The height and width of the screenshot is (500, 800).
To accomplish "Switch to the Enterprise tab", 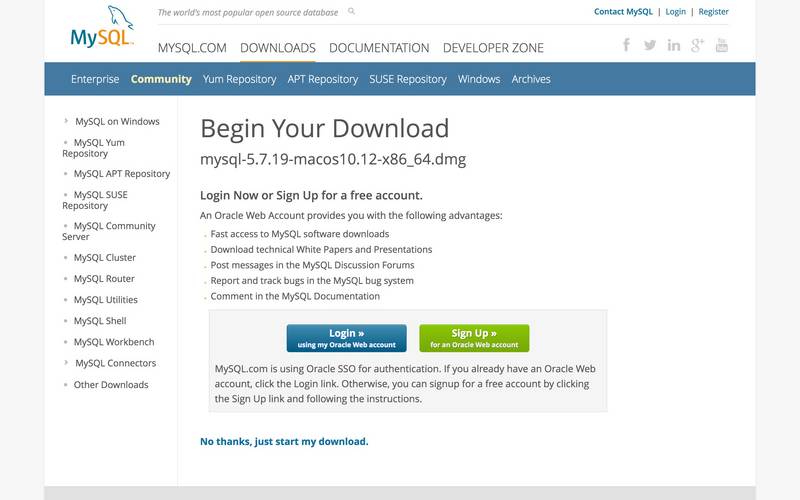I will point(95,79).
